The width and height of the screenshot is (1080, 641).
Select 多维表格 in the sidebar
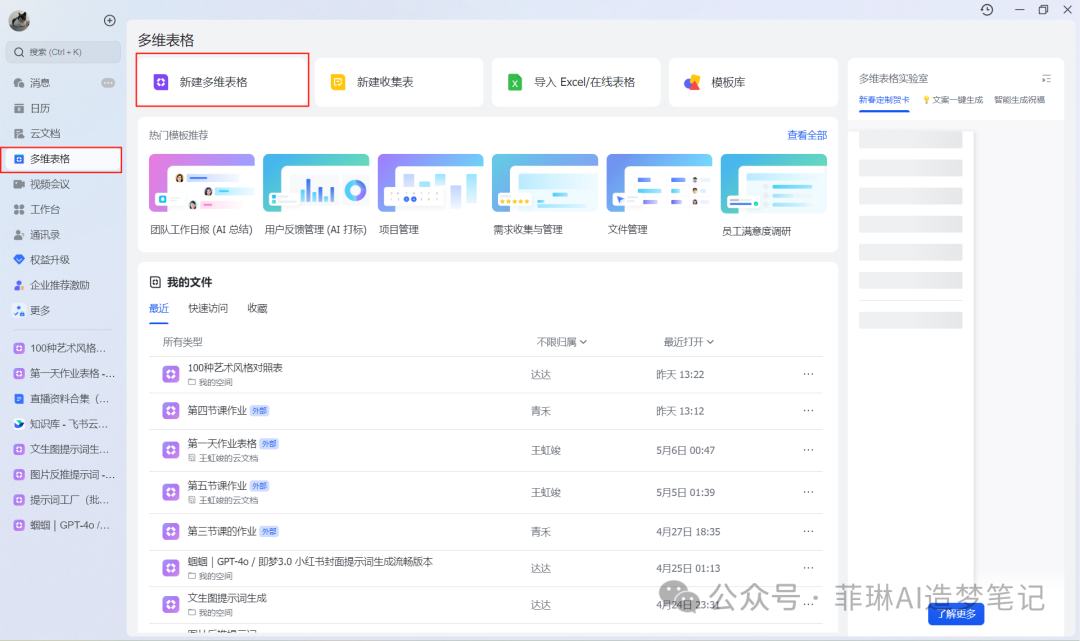tap(61, 159)
